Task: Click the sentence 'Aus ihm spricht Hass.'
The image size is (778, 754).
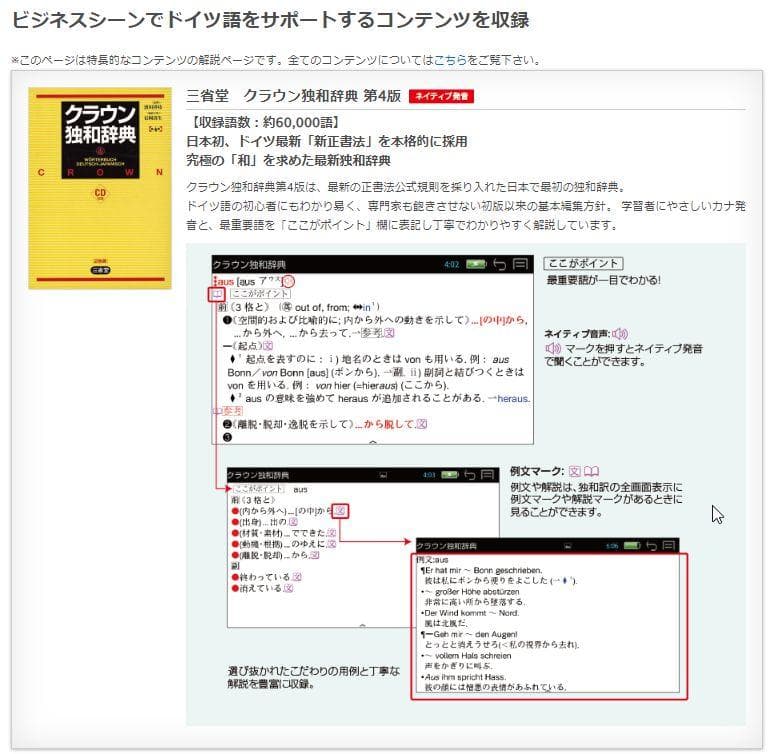Action: click(465, 677)
